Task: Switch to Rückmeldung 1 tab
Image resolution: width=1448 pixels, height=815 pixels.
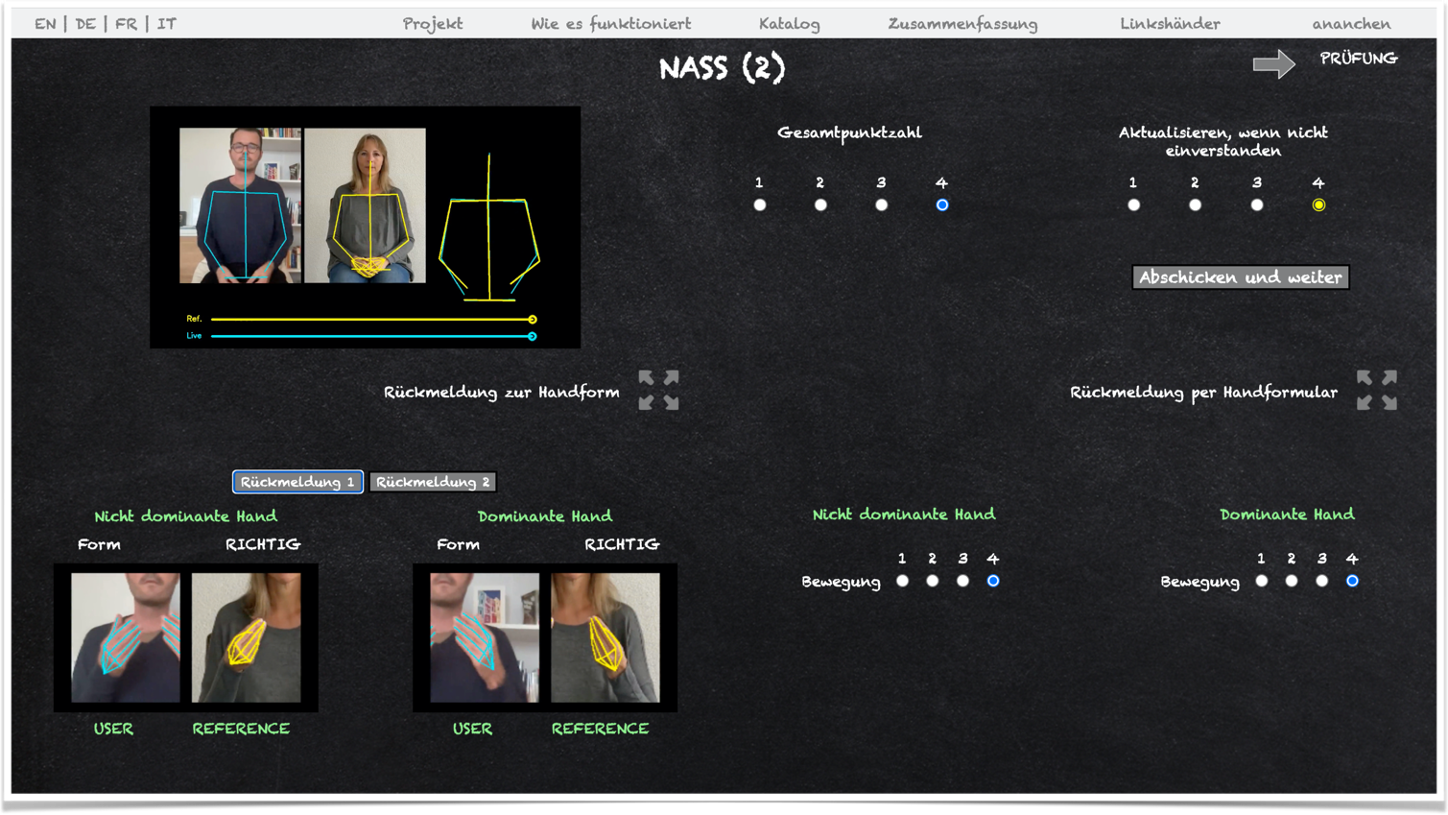Action: click(x=298, y=482)
